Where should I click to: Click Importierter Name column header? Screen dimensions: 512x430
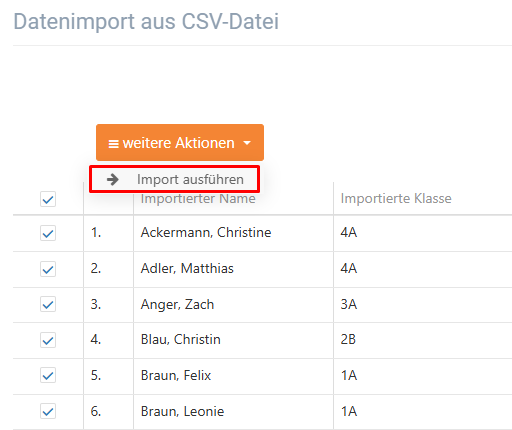coord(198,198)
